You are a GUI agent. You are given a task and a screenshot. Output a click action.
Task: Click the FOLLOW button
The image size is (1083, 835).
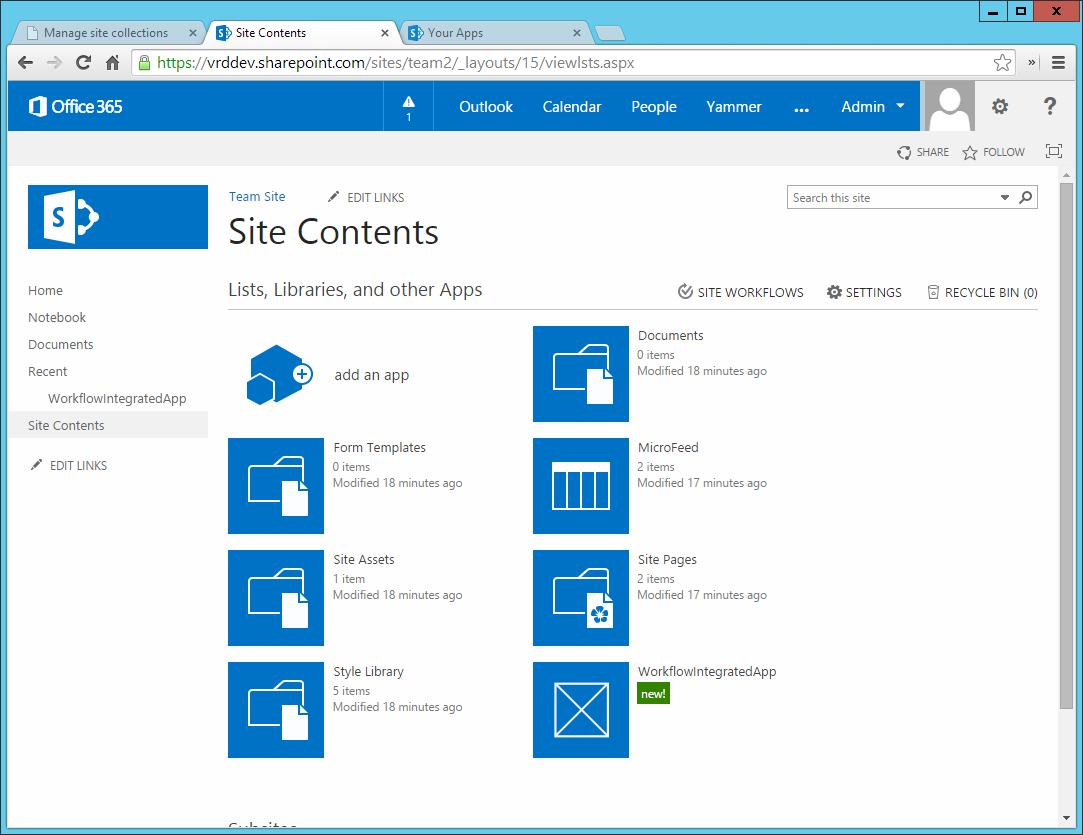tap(993, 152)
